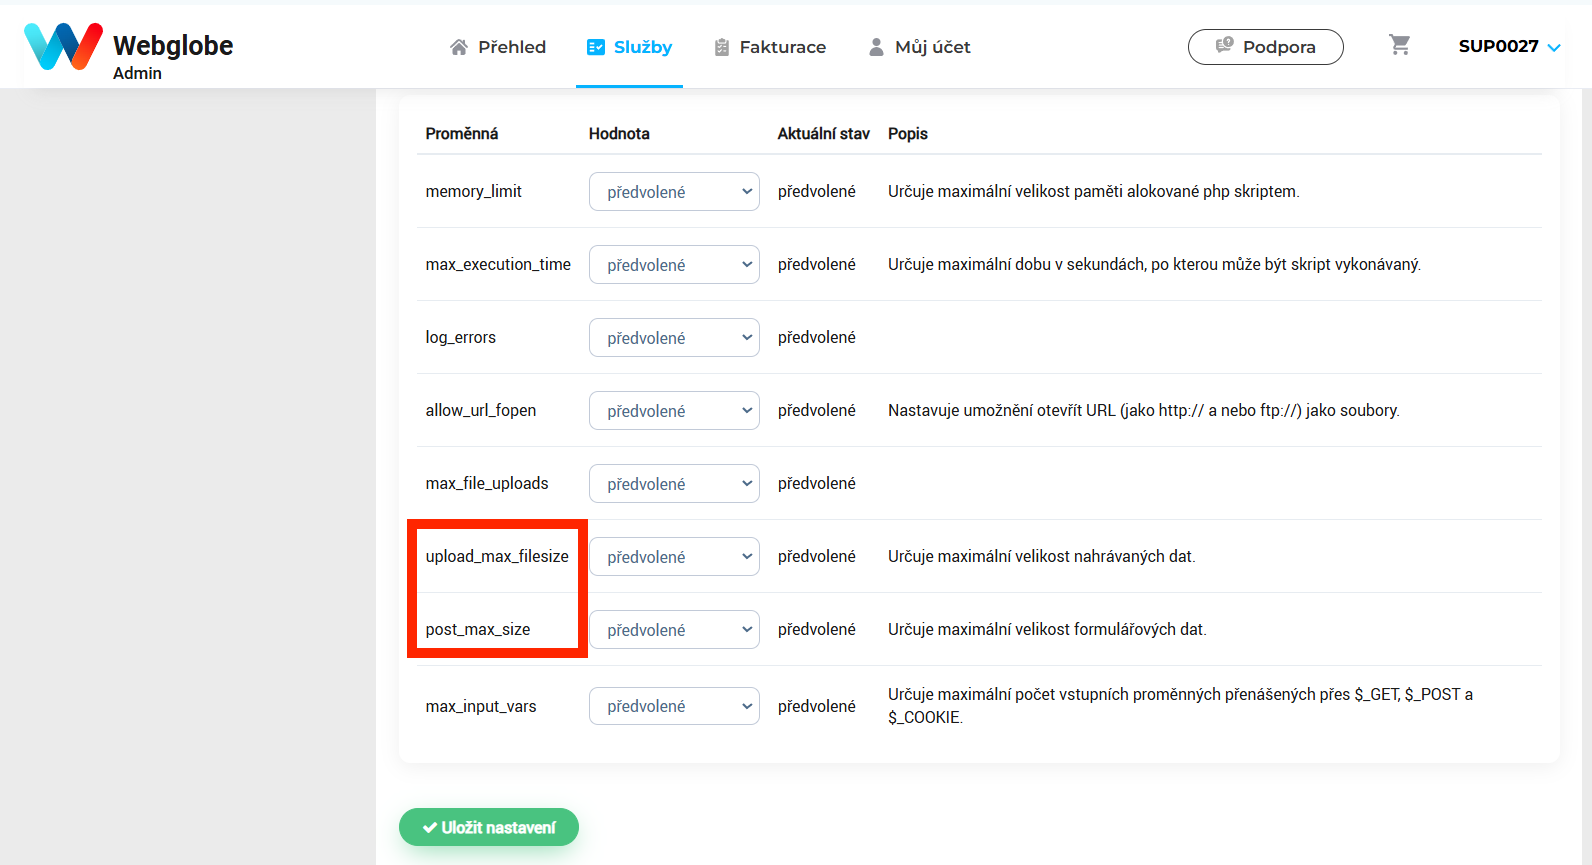This screenshot has width=1592, height=865.
Task: Expand the SUP0027 account dropdown
Action: coord(1509,46)
